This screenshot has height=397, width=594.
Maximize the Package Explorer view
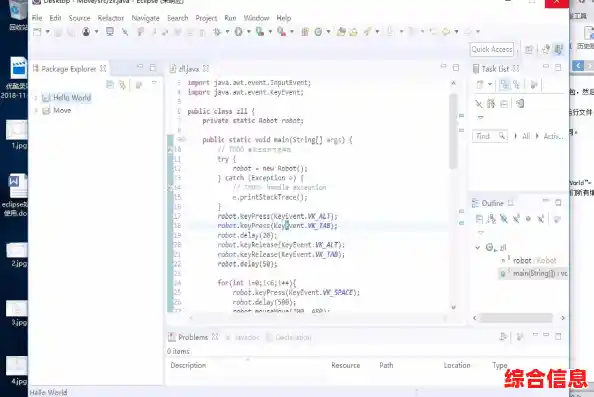[153, 67]
